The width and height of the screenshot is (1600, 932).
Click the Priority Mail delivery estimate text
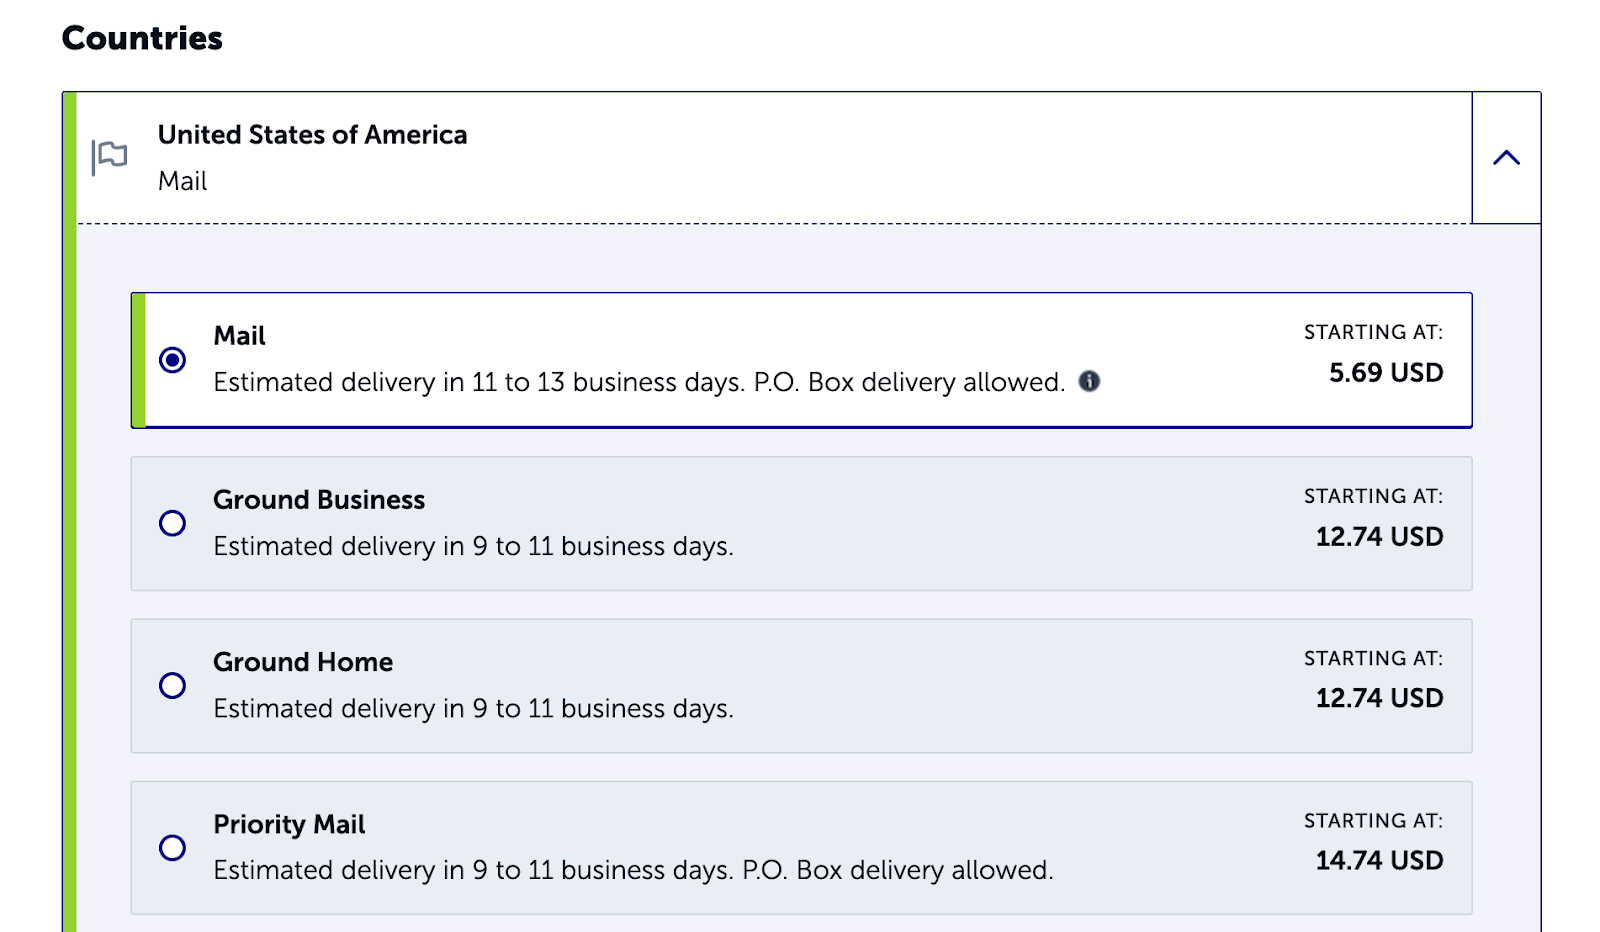[633, 870]
